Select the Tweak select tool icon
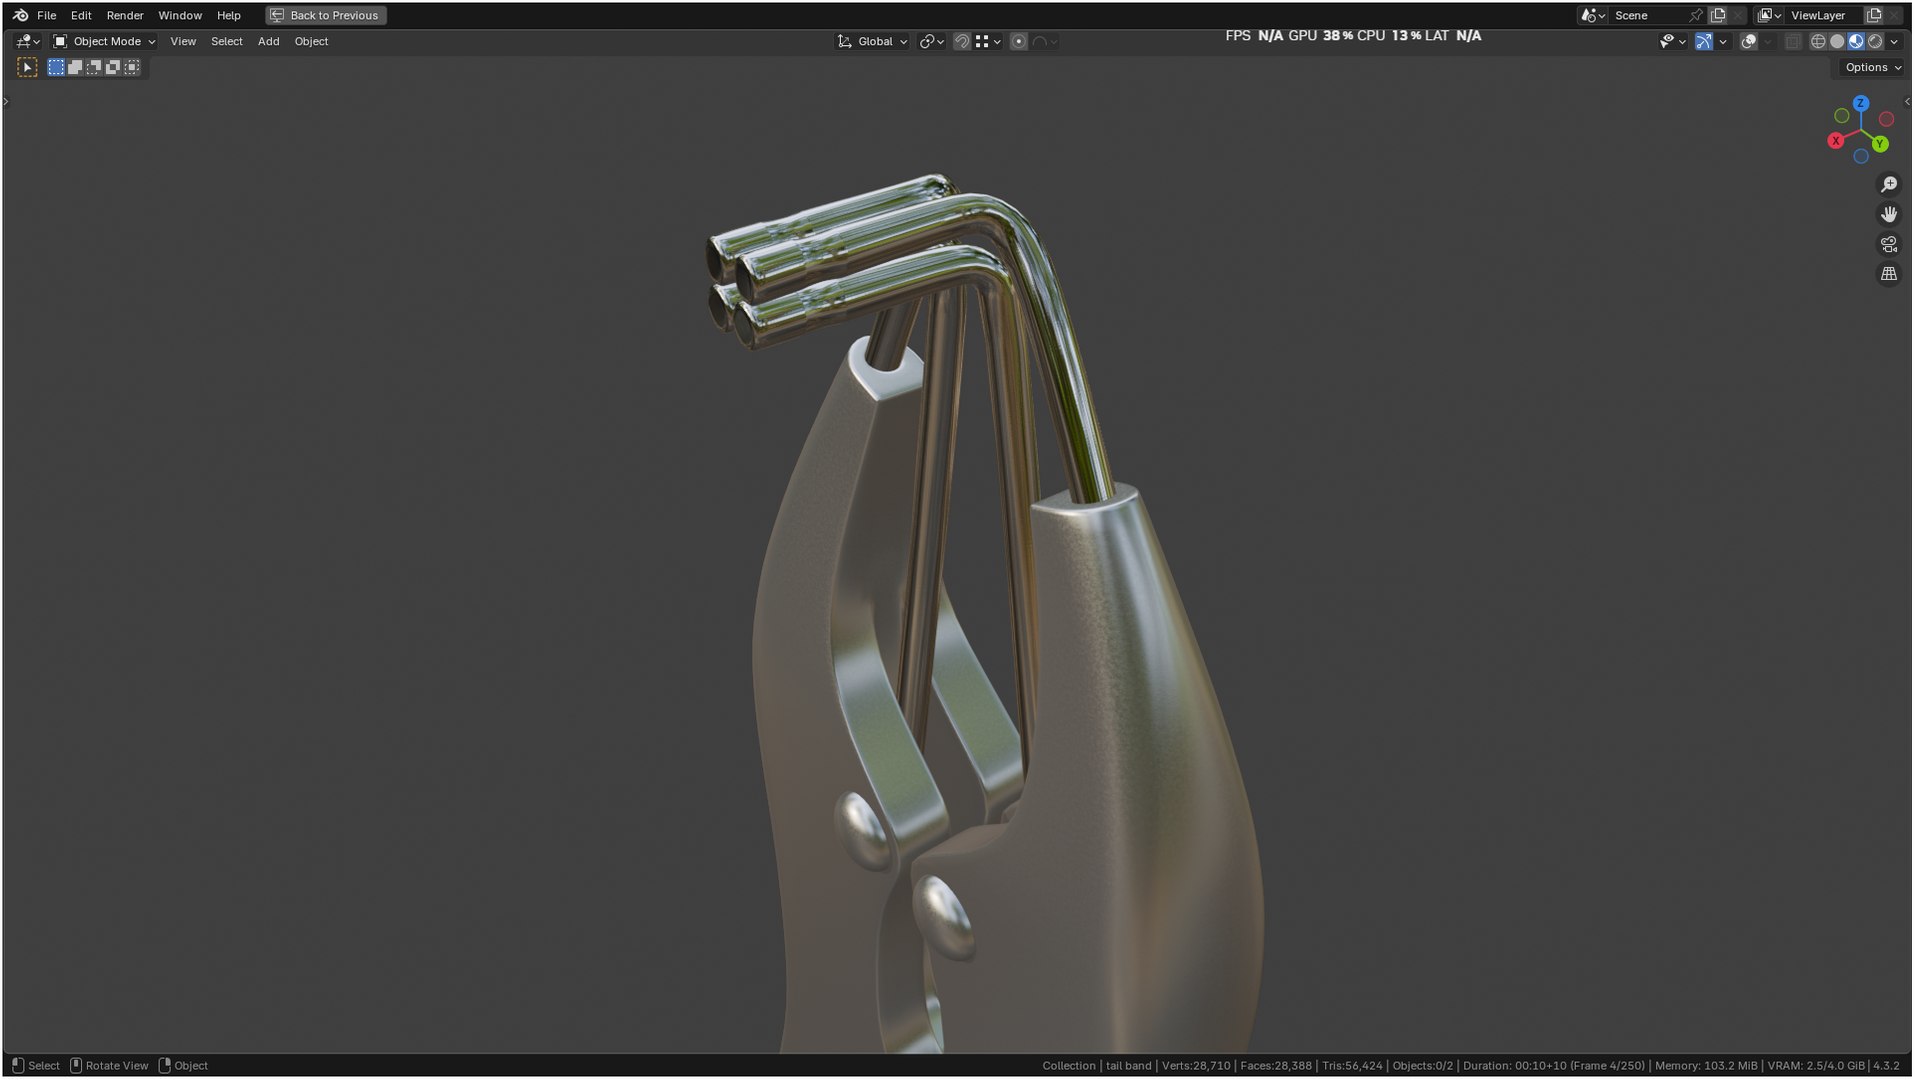The width and height of the screenshot is (1915, 1080). (x=27, y=67)
